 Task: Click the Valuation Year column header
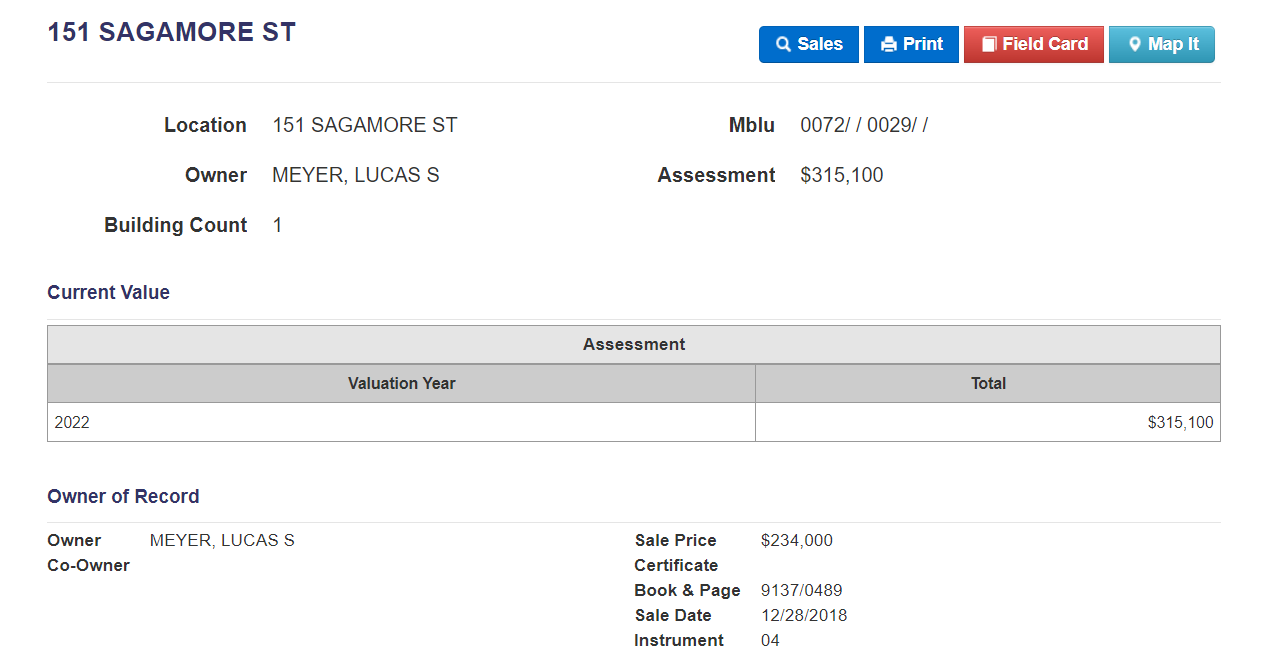point(401,383)
